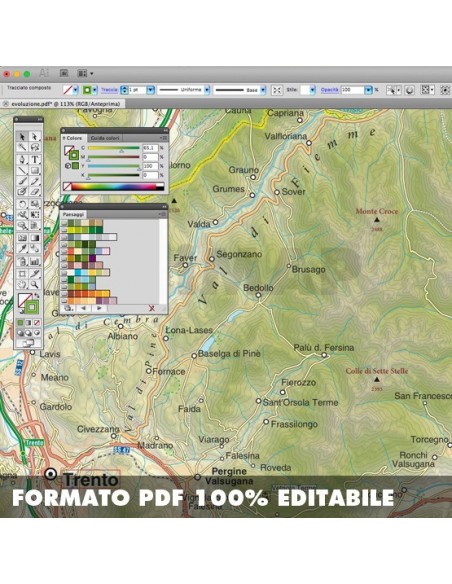Switch to the Colore tab
This screenshot has width=452, height=584.
[74, 138]
